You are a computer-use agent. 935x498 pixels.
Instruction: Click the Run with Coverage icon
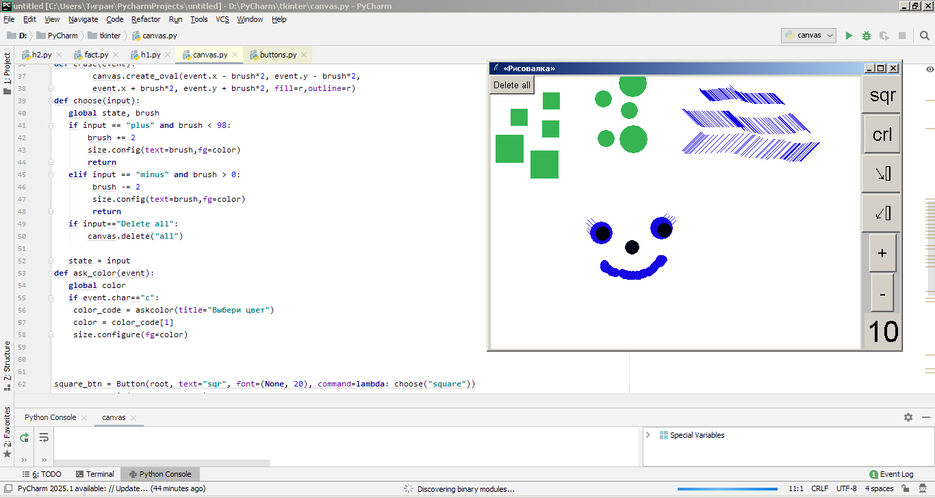coord(884,36)
